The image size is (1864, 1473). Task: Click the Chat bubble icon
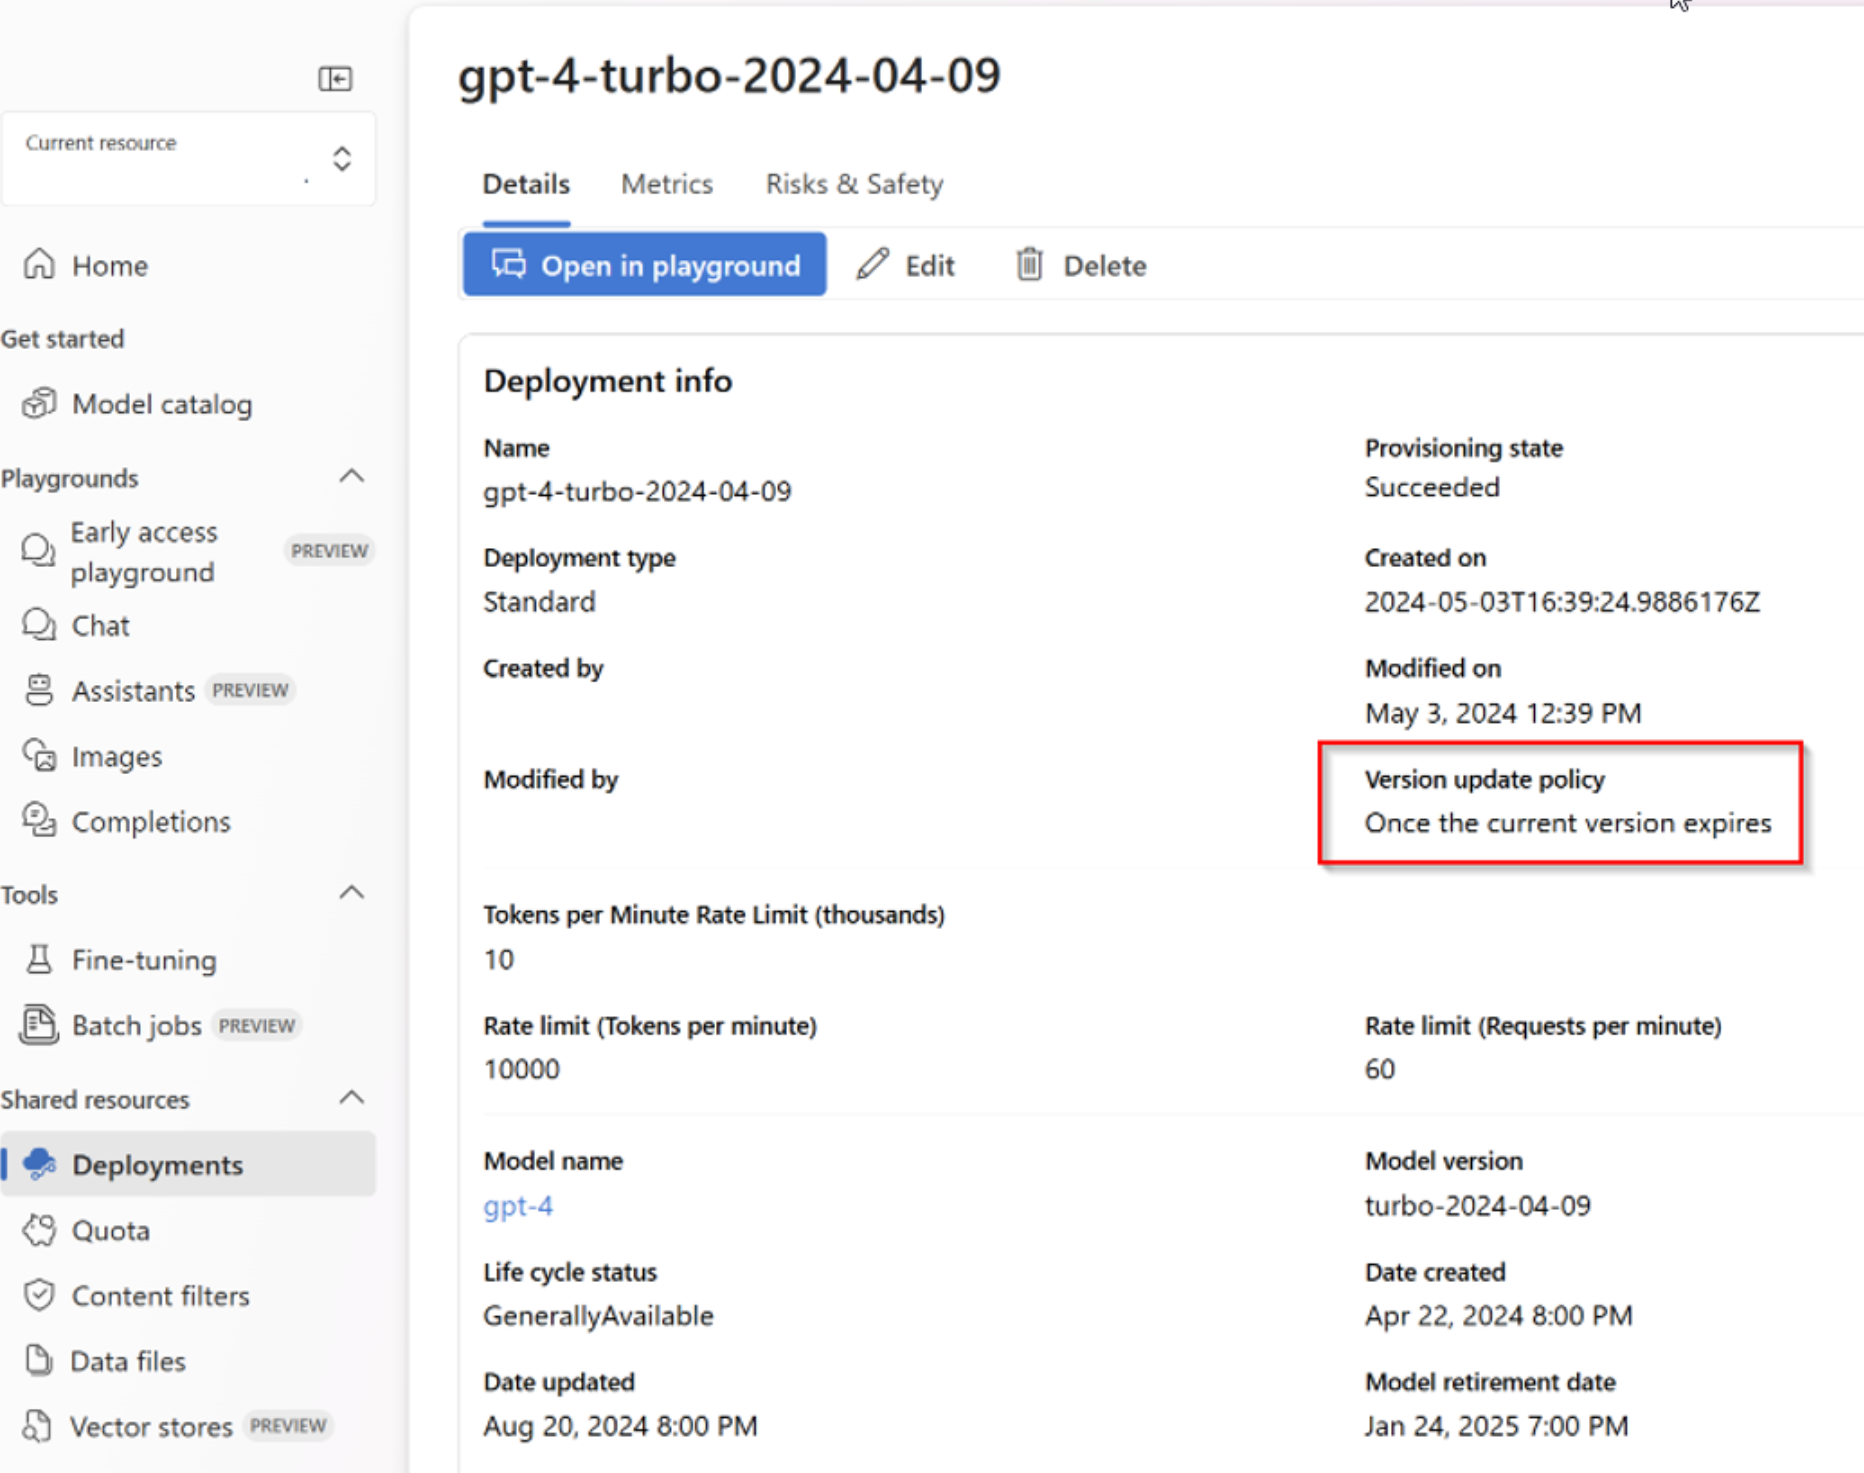pyautogui.click(x=39, y=625)
